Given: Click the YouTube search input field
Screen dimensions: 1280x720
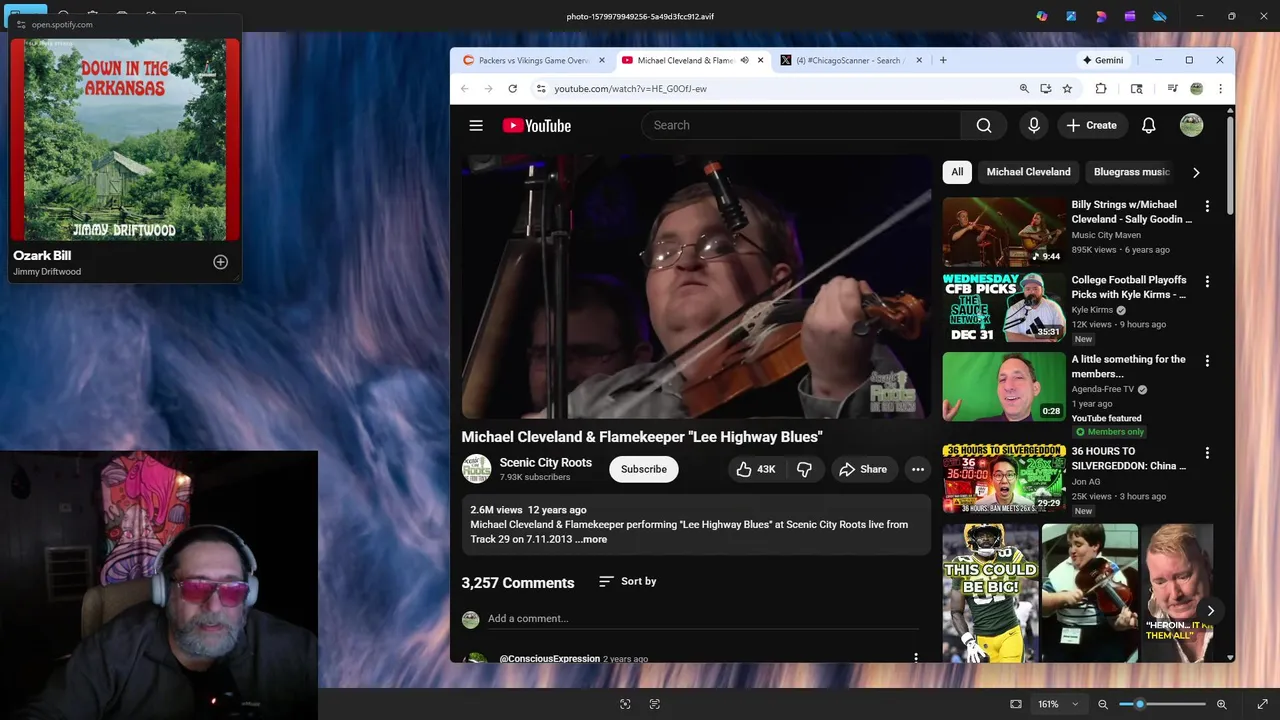Looking at the screenshot, I should tap(801, 125).
